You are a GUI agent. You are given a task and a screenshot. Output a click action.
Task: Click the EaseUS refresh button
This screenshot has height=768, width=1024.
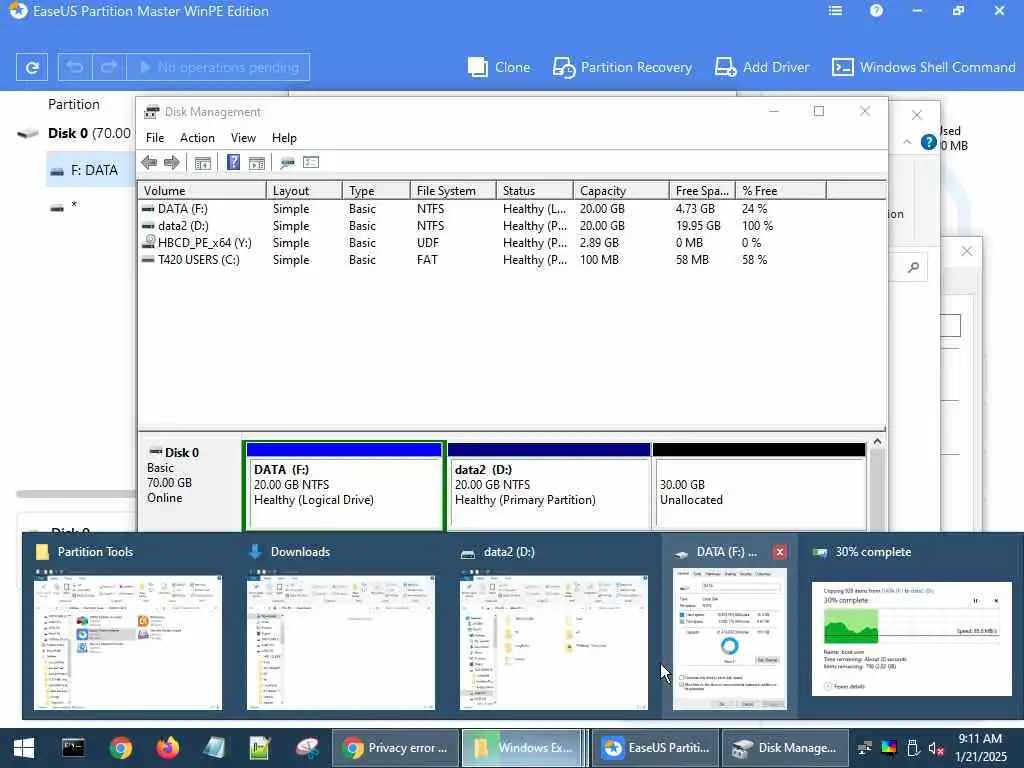[x=32, y=67]
